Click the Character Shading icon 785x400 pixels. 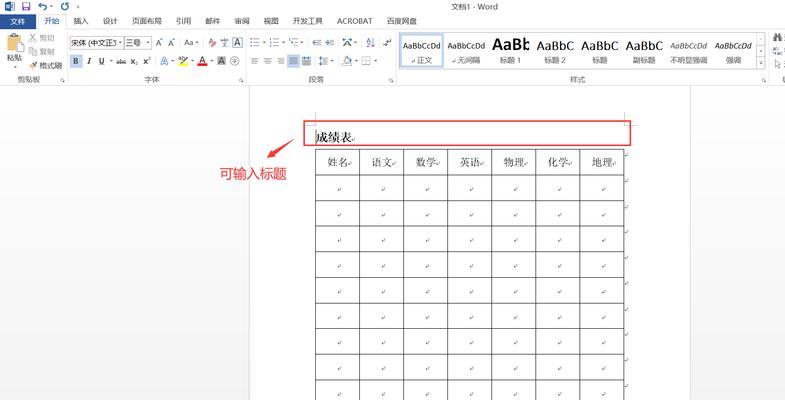click(221, 61)
